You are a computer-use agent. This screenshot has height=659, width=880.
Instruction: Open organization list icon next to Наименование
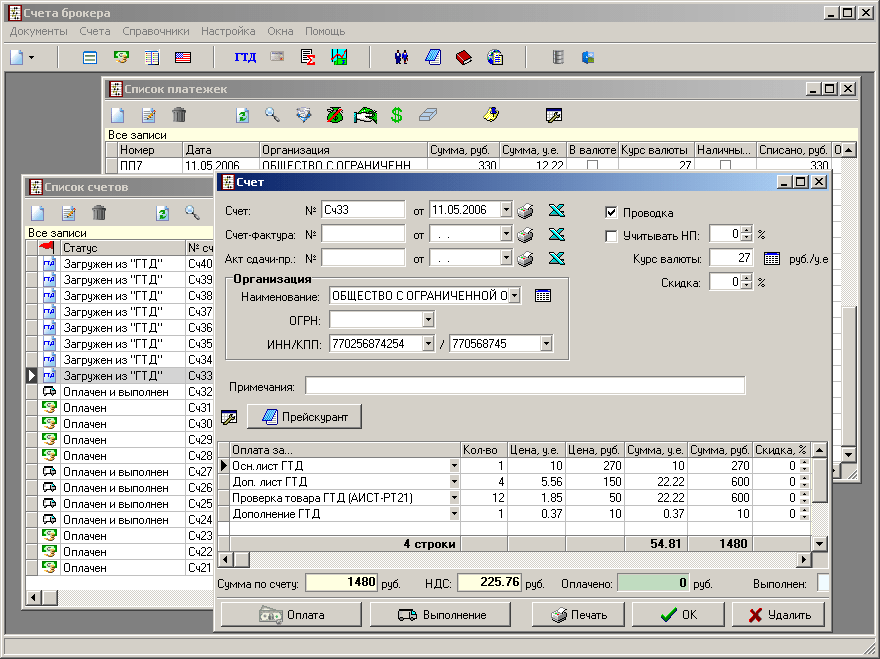pos(542,295)
